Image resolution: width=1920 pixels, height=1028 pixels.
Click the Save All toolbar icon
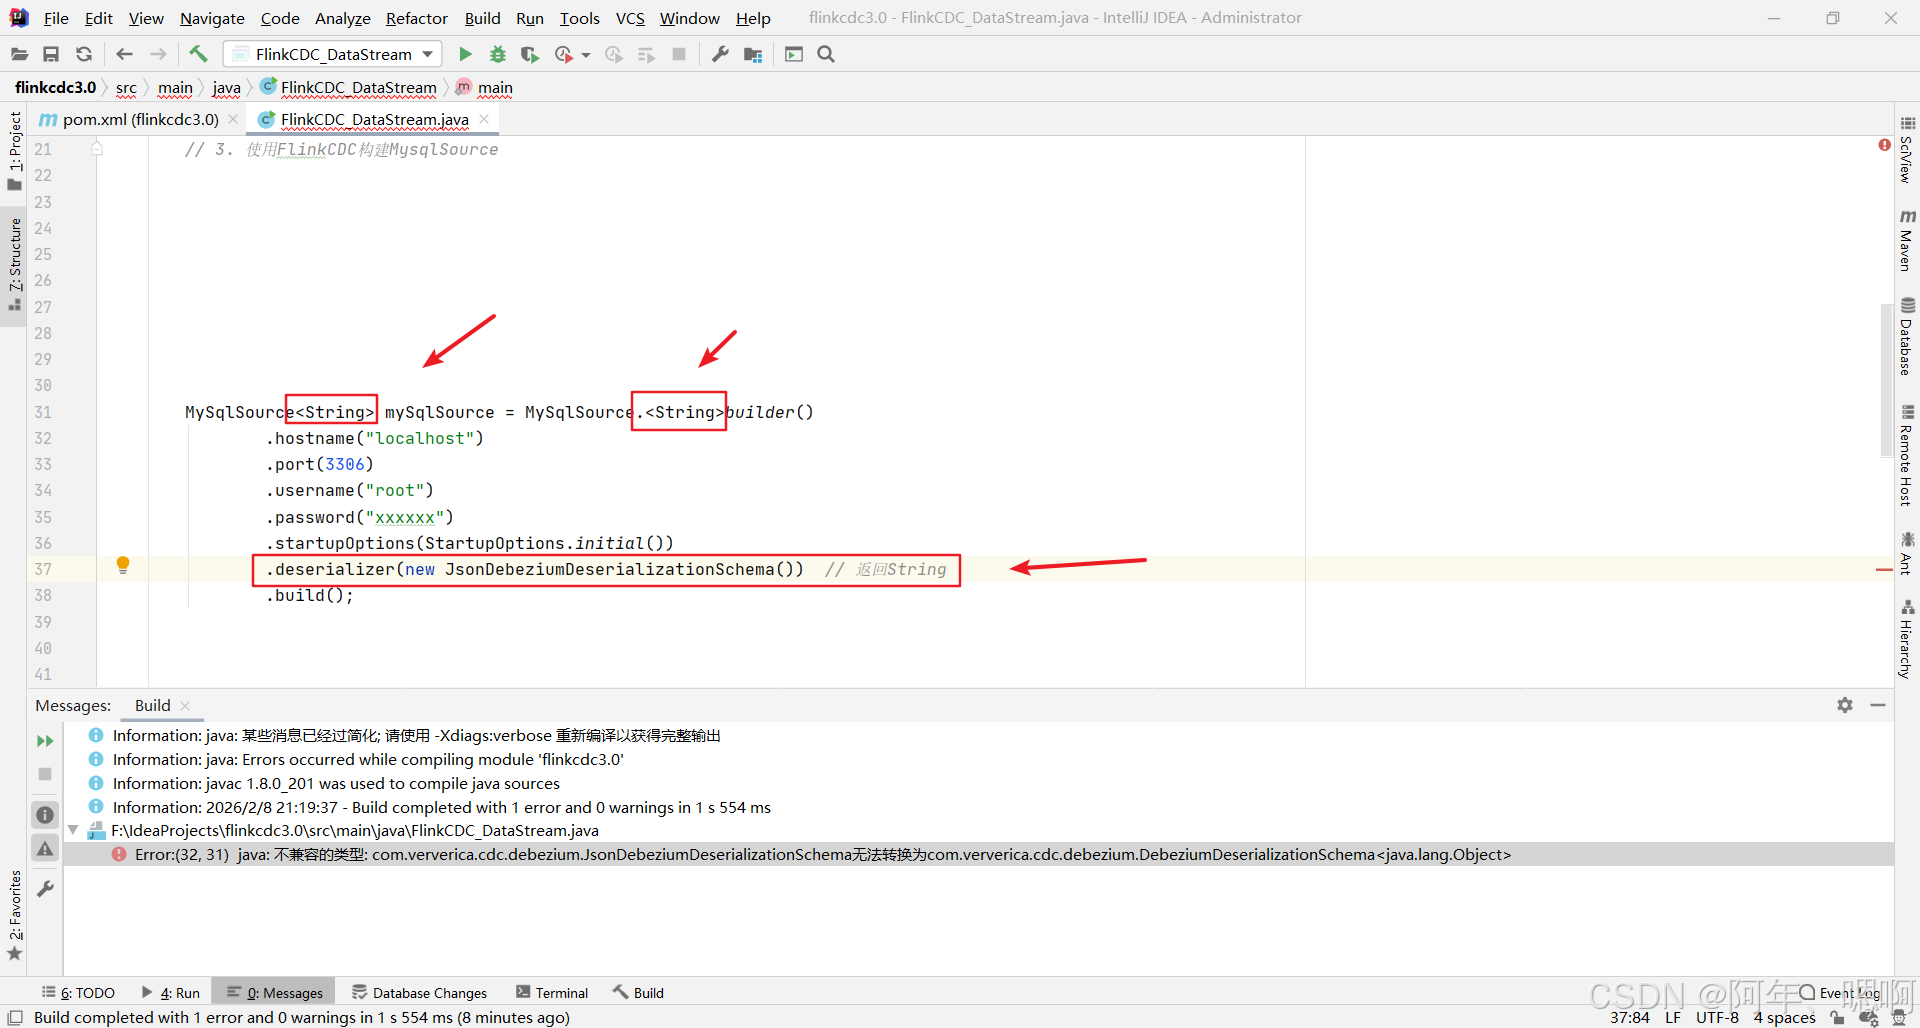pos(51,54)
